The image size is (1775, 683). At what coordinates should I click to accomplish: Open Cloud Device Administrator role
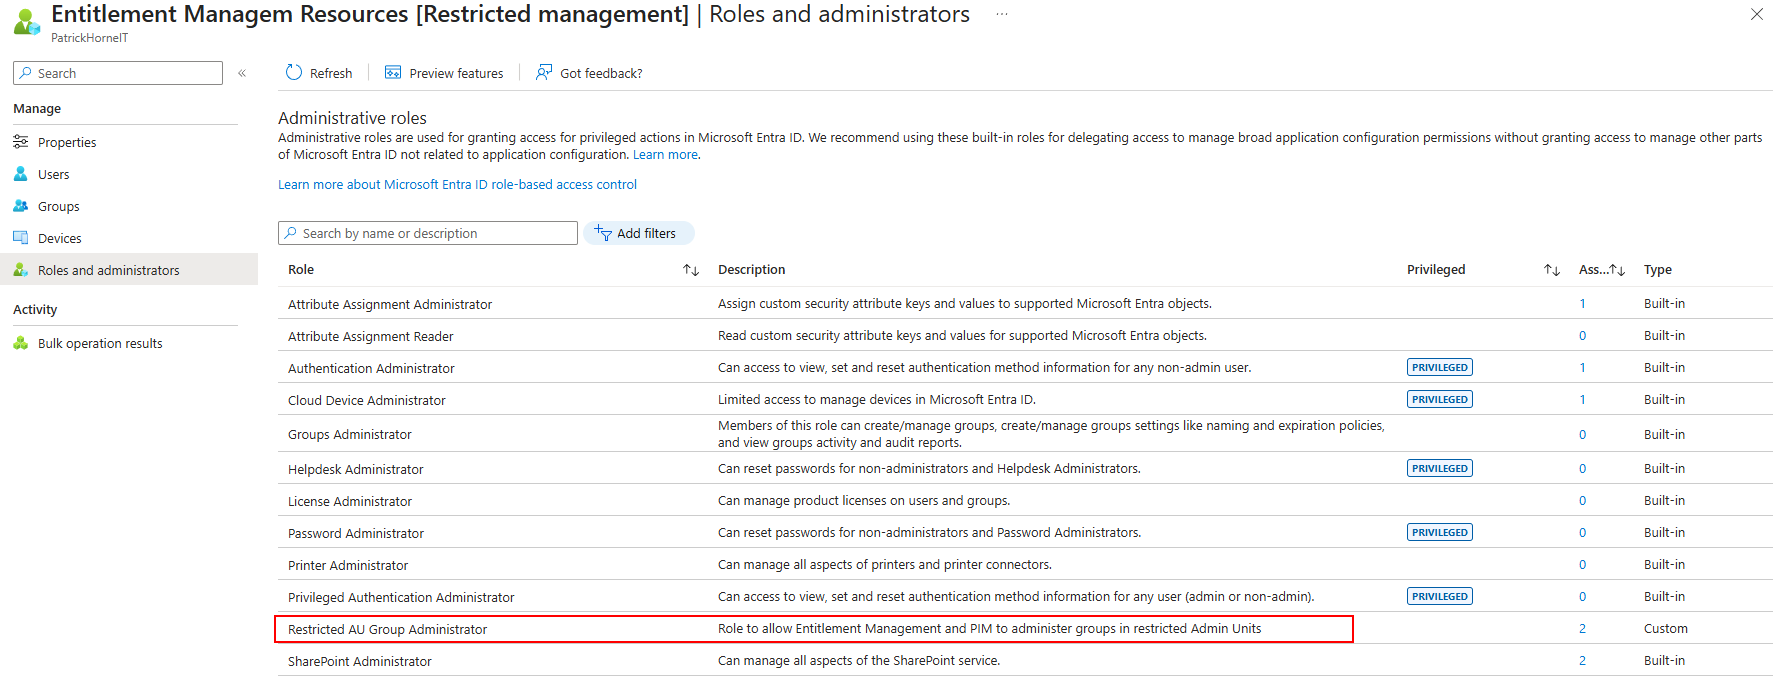(x=367, y=401)
